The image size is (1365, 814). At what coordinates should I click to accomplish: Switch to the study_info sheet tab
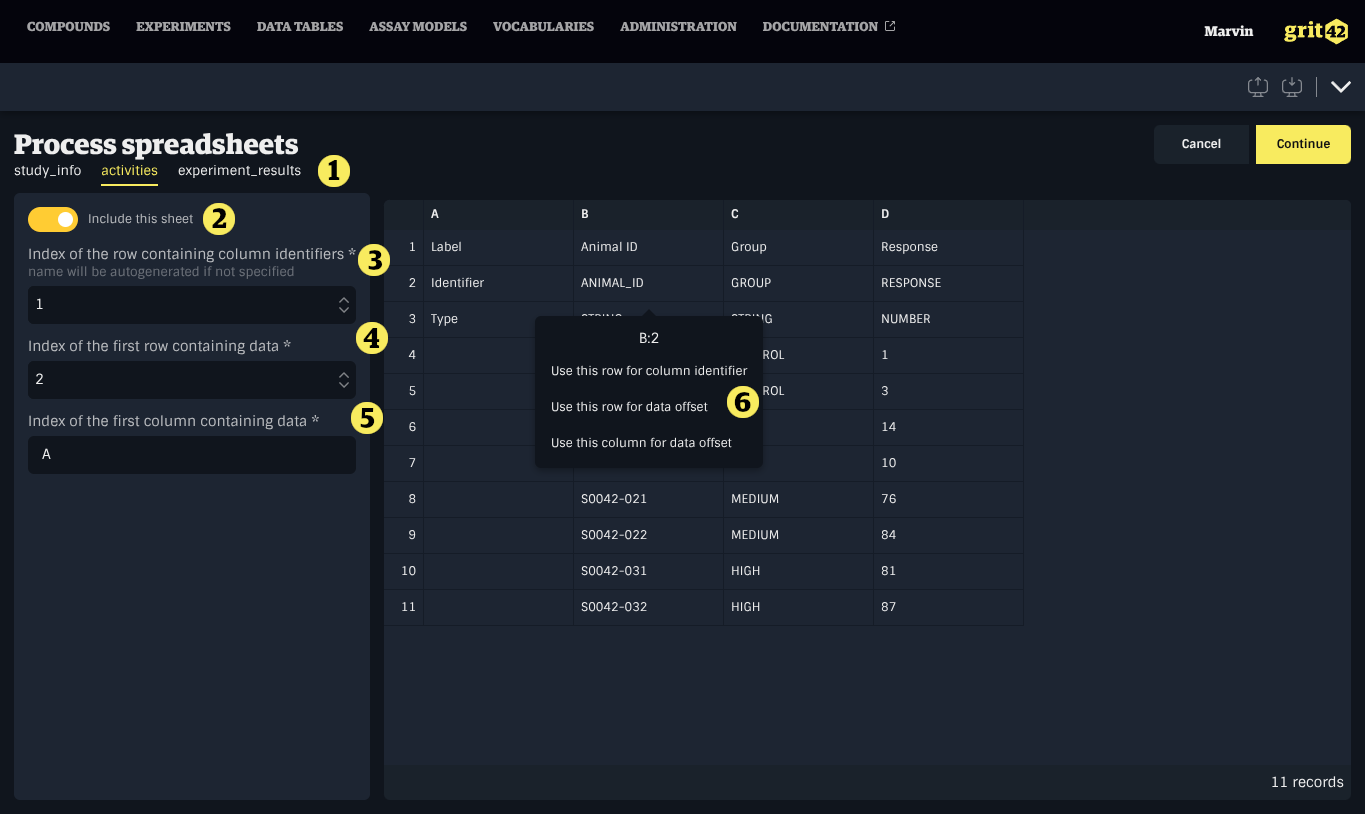(x=48, y=170)
